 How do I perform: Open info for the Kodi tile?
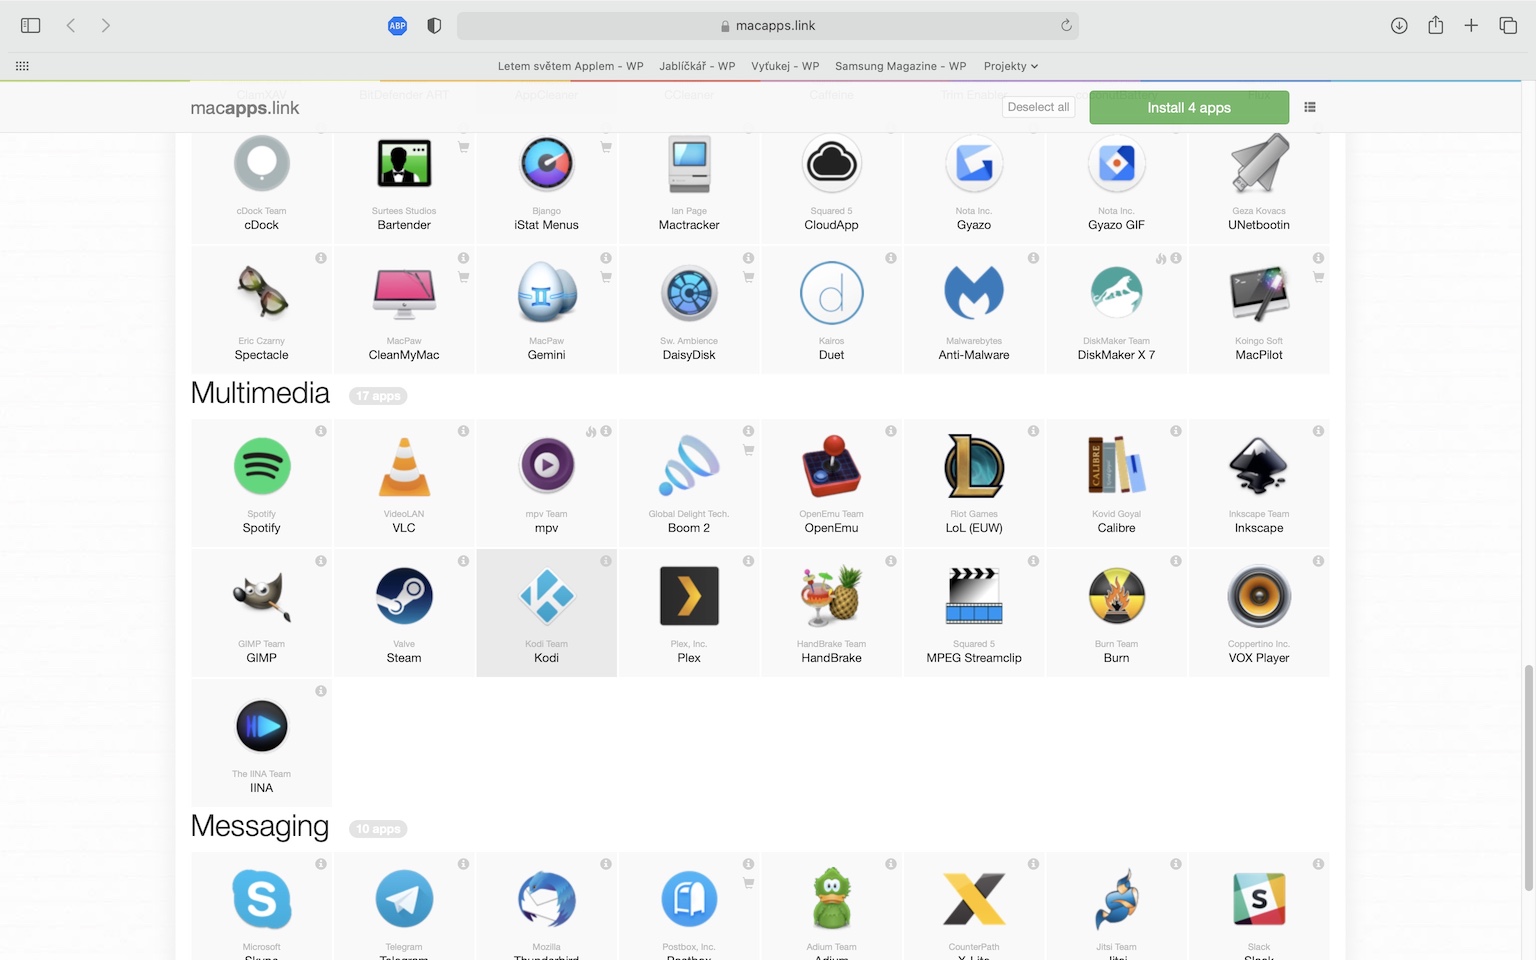coord(606,561)
